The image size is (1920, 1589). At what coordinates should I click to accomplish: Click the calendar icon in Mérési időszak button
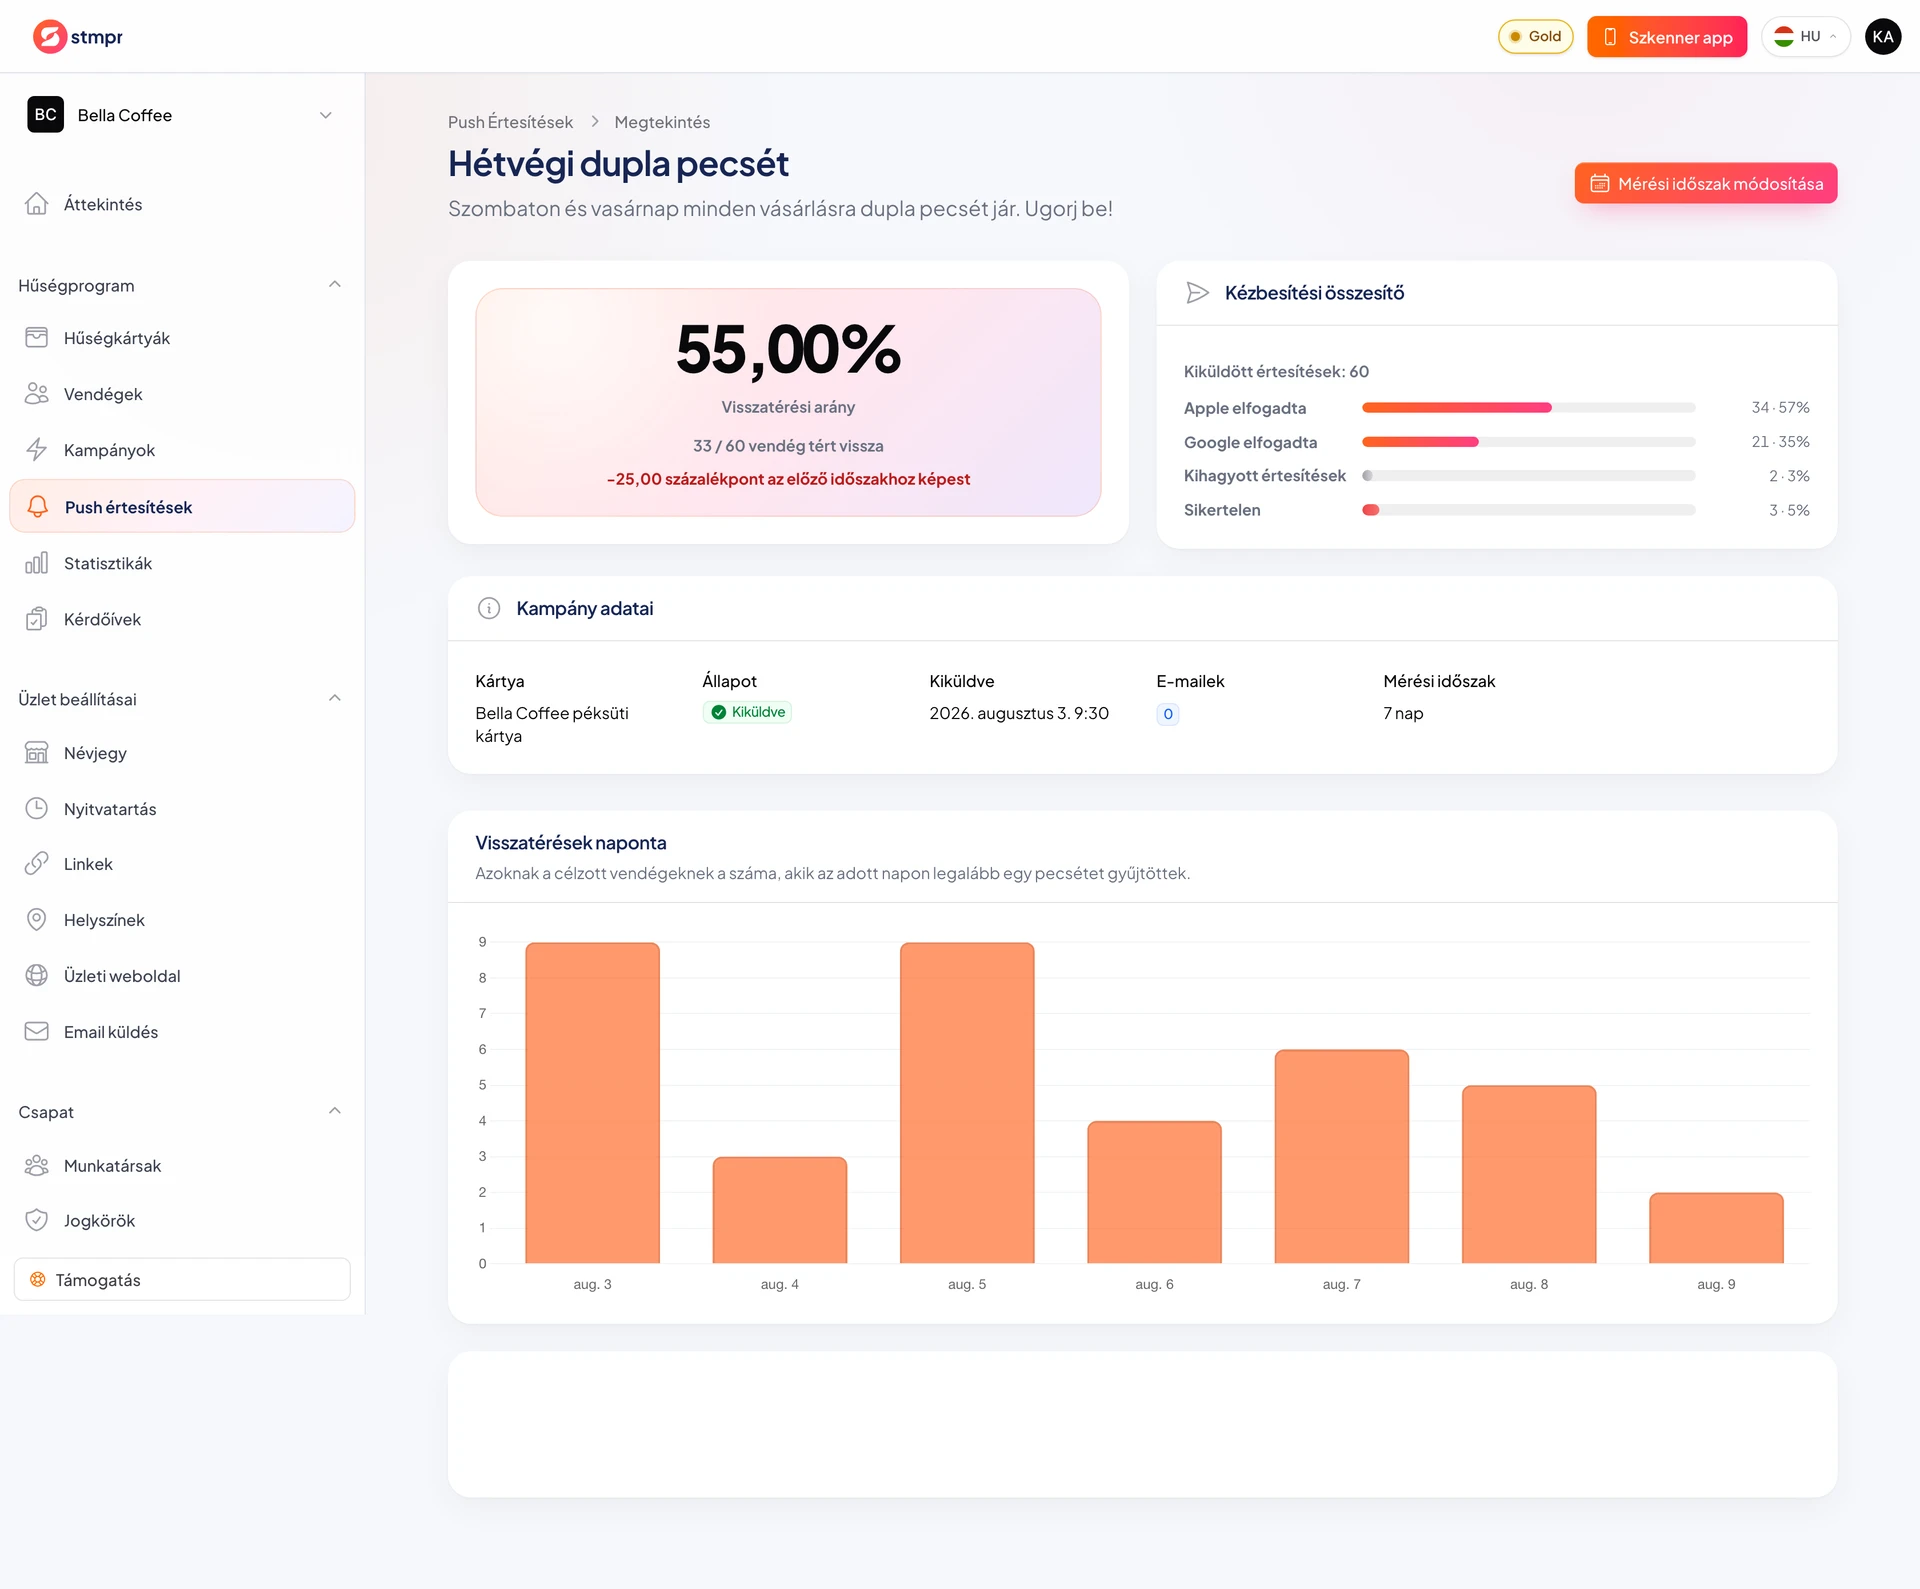[x=1600, y=184]
